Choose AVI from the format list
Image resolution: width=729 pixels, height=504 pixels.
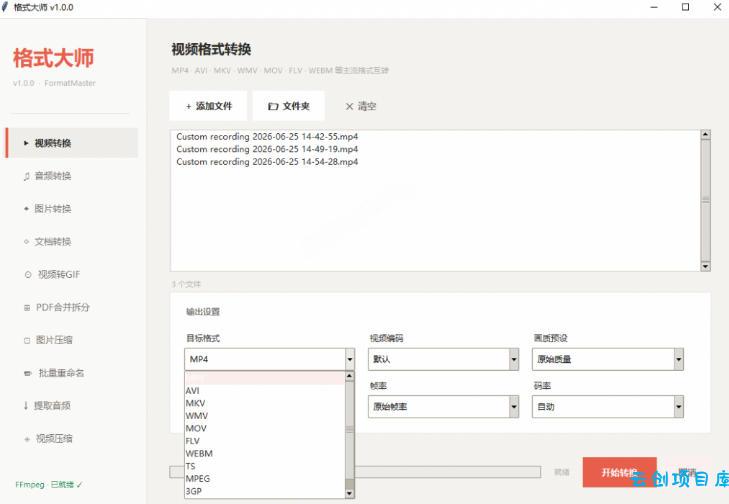point(265,391)
